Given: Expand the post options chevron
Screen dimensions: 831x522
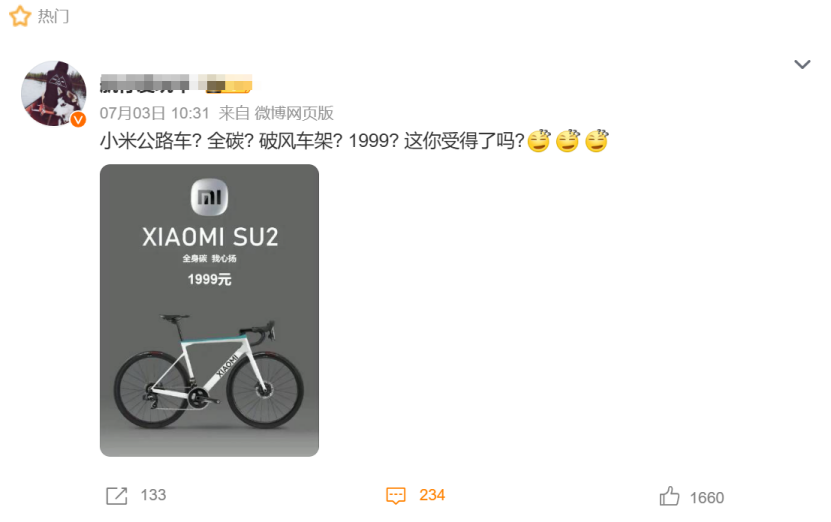Looking at the screenshot, I should [x=802, y=65].
